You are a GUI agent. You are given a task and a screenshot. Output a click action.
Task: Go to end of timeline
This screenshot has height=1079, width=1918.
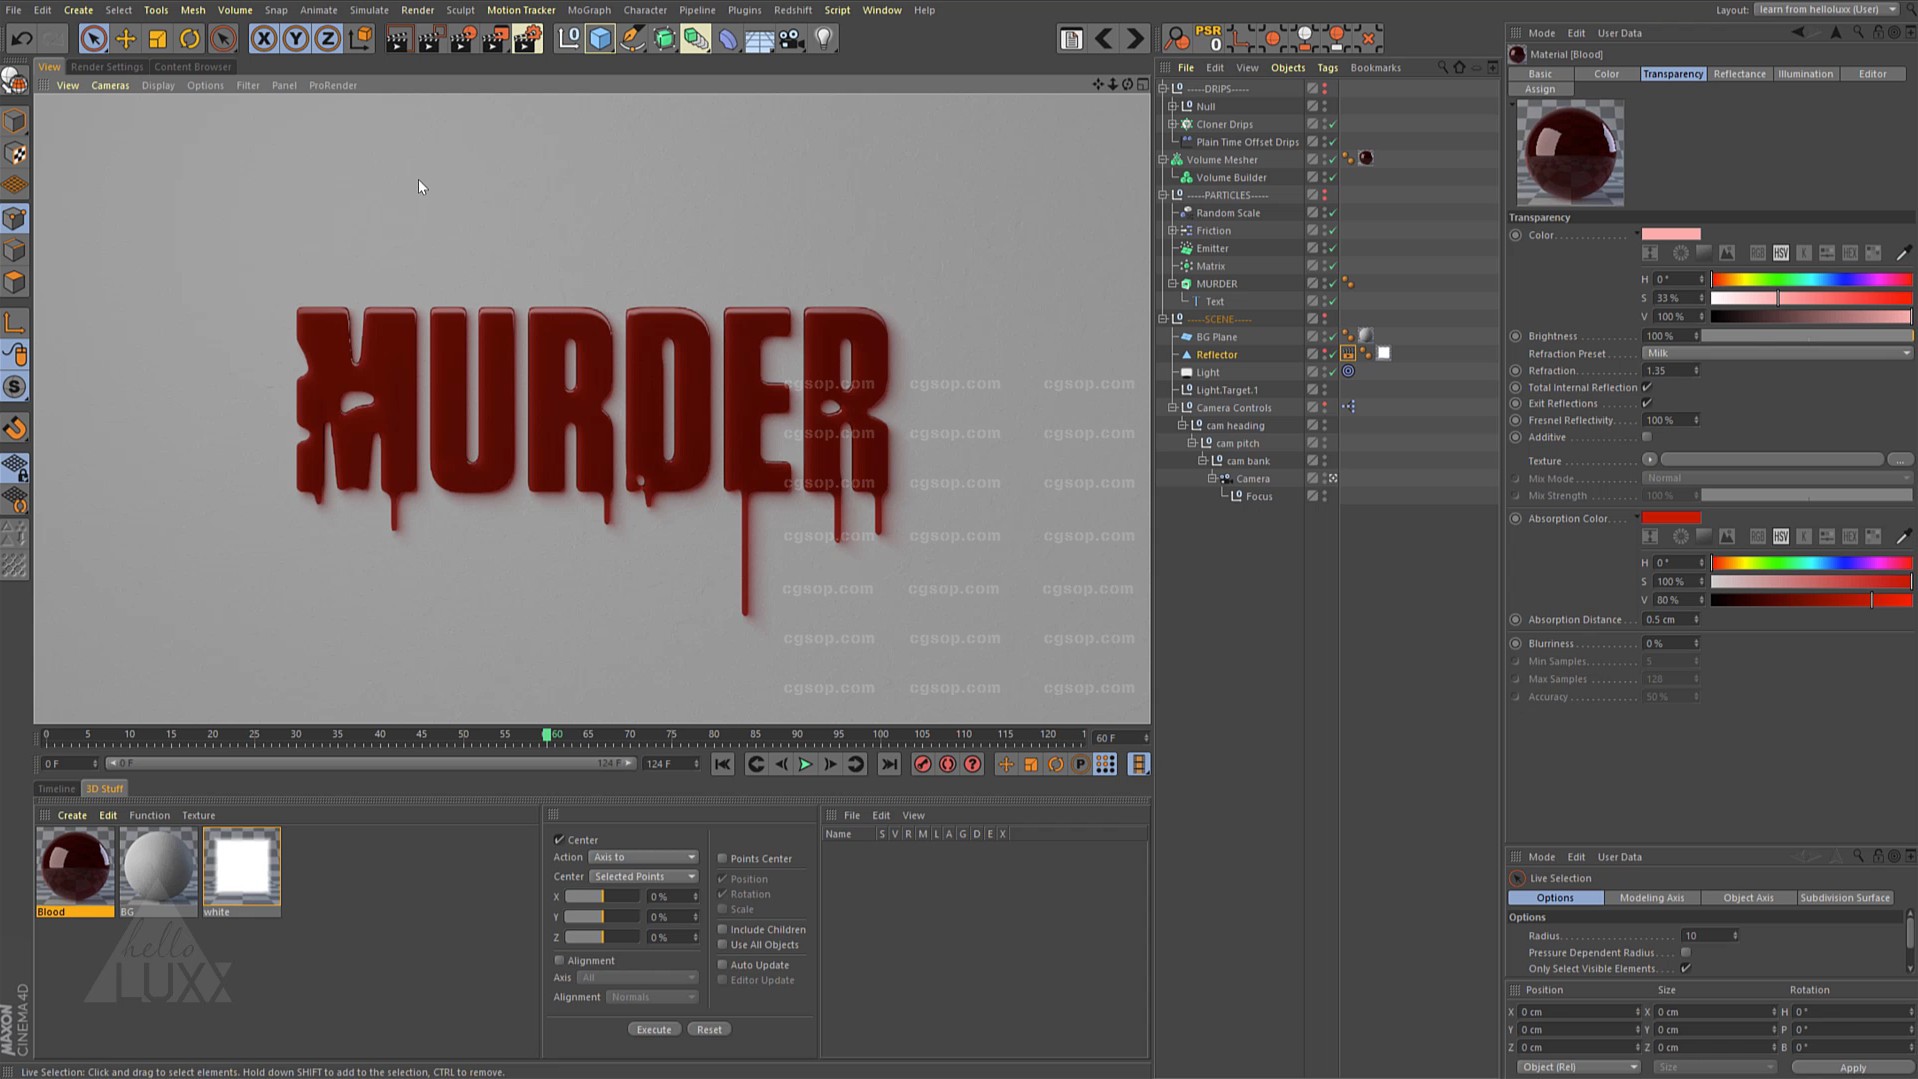tap(889, 765)
